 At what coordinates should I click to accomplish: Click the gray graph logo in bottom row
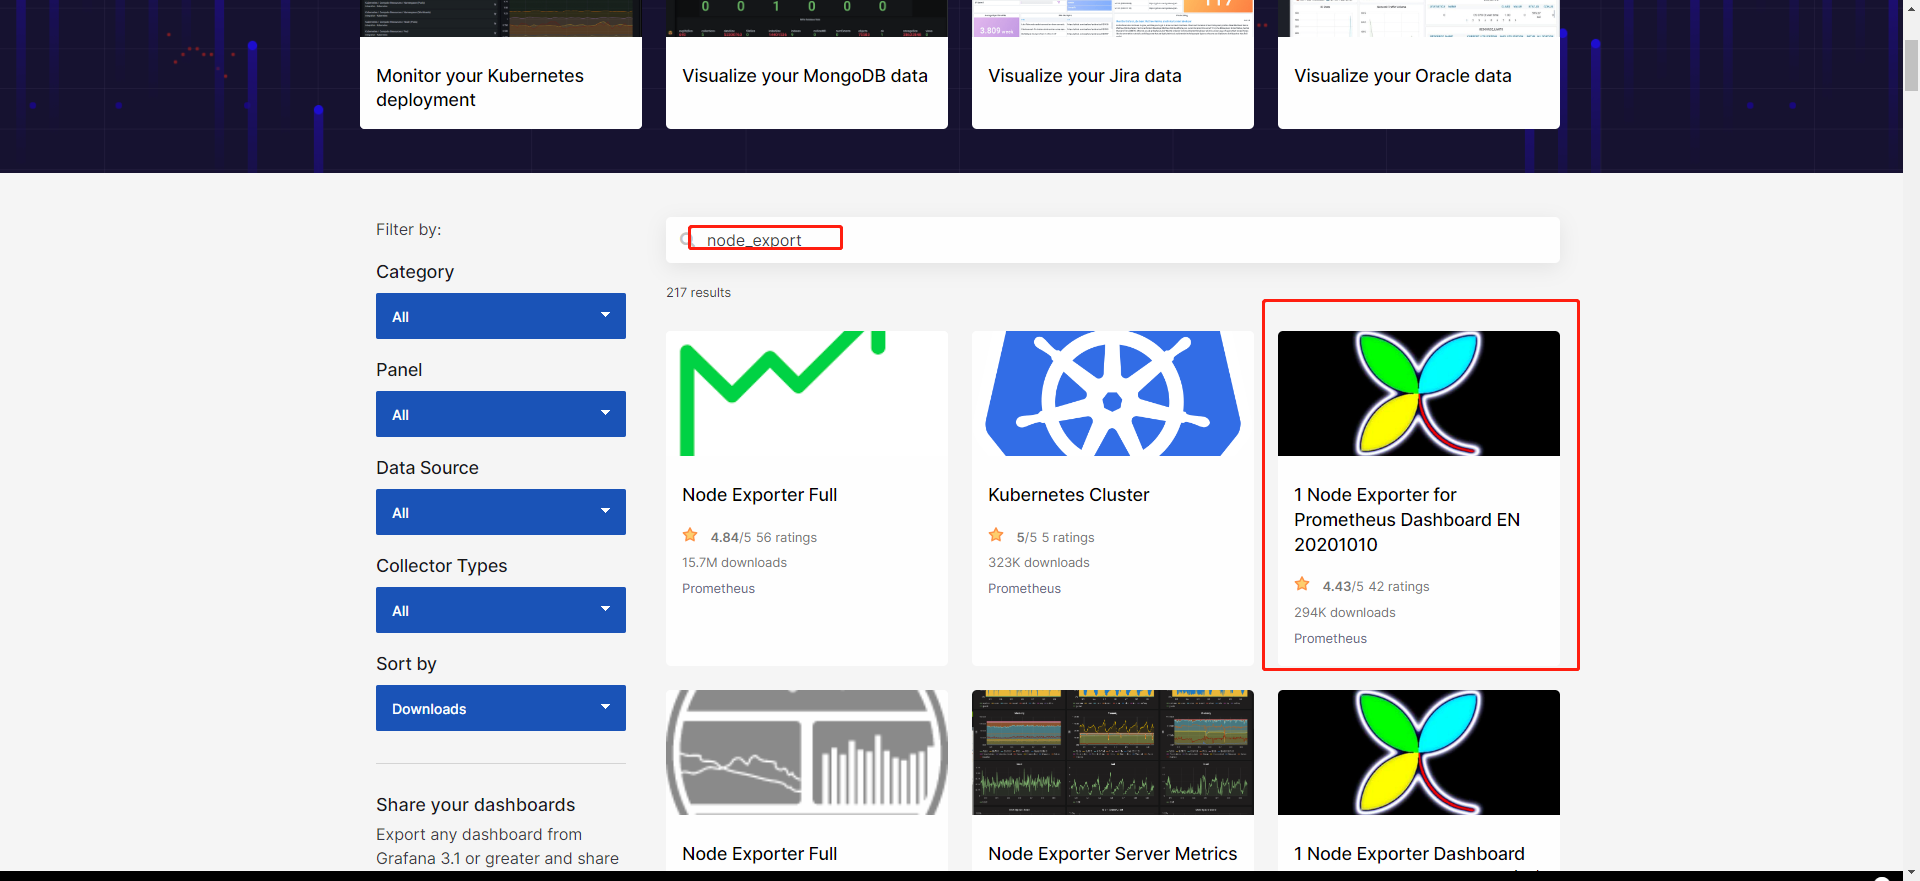[x=806, y=752]
